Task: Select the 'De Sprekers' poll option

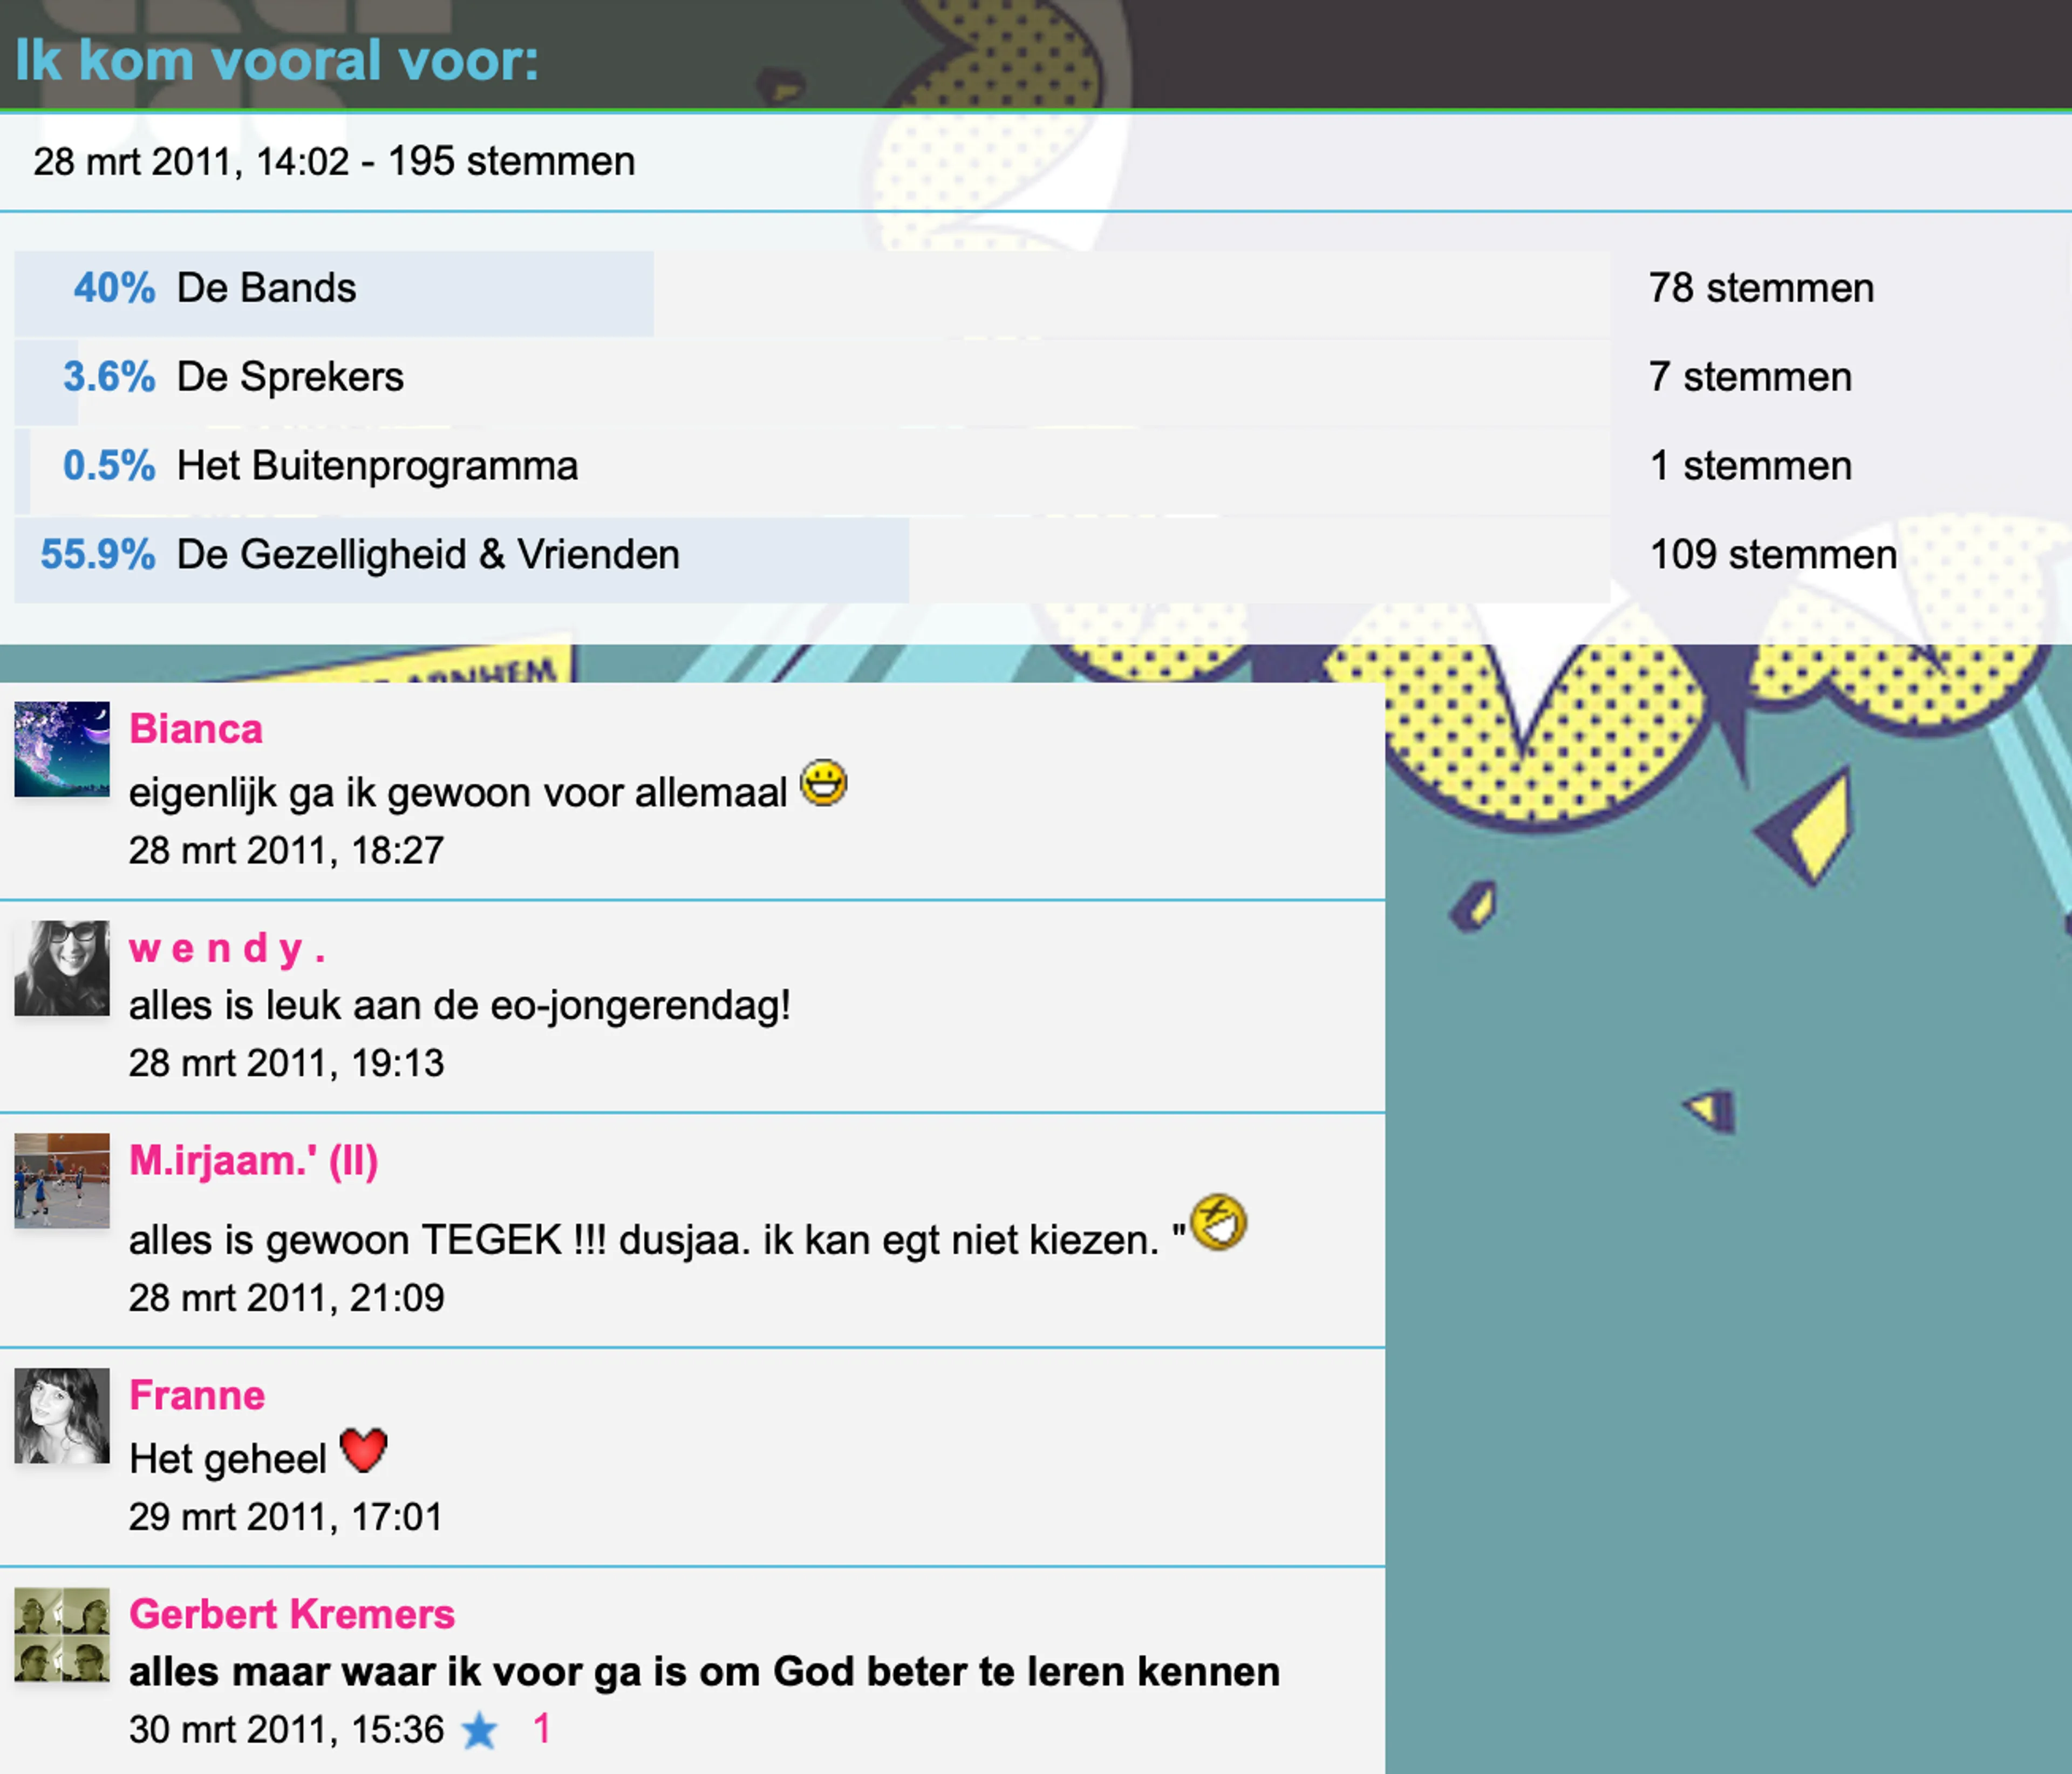Action: click(x=290, y=378)
